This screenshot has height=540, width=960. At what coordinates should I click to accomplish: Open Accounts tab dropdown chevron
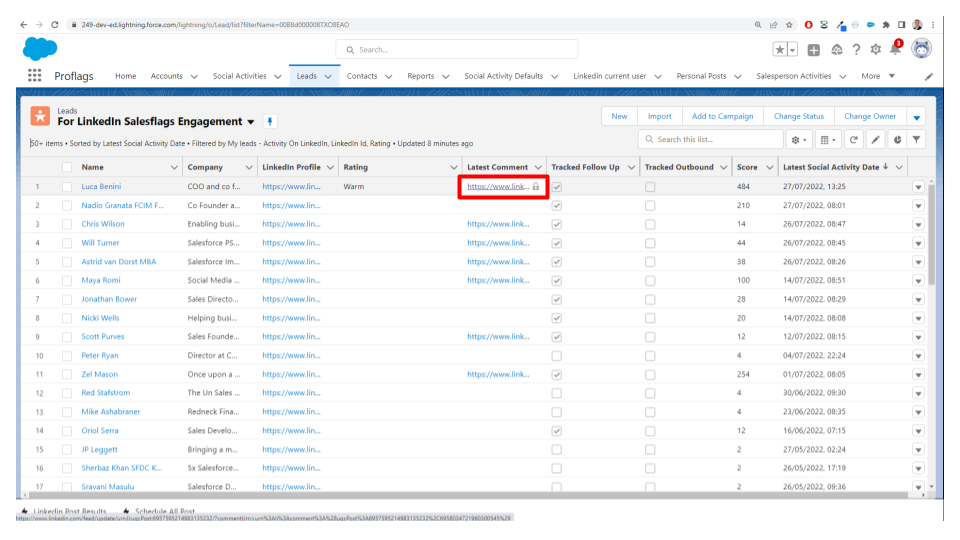coord(194,77)
